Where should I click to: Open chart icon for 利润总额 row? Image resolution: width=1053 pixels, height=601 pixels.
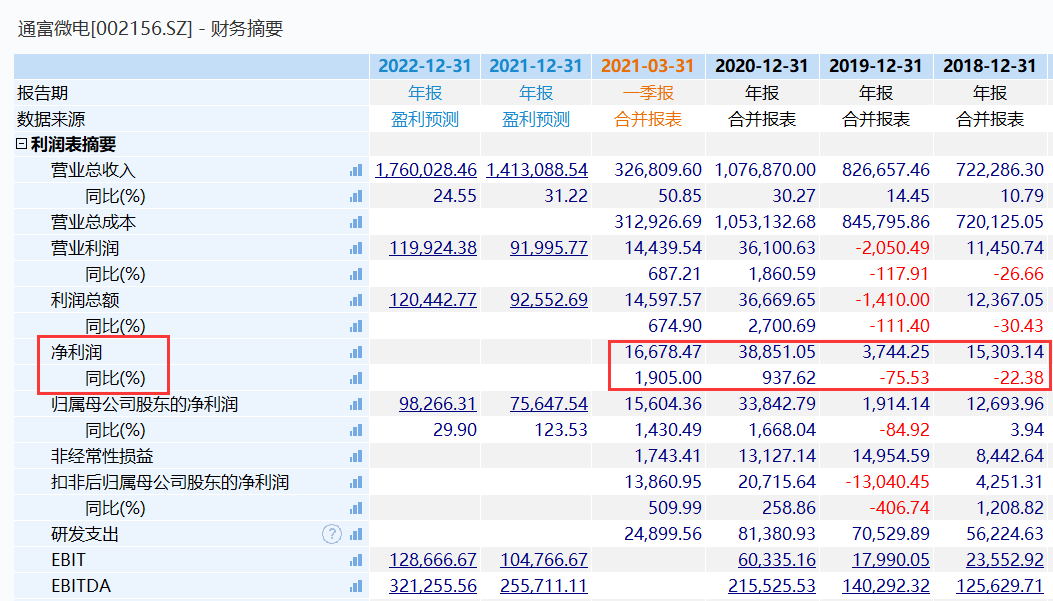point(356,300)
